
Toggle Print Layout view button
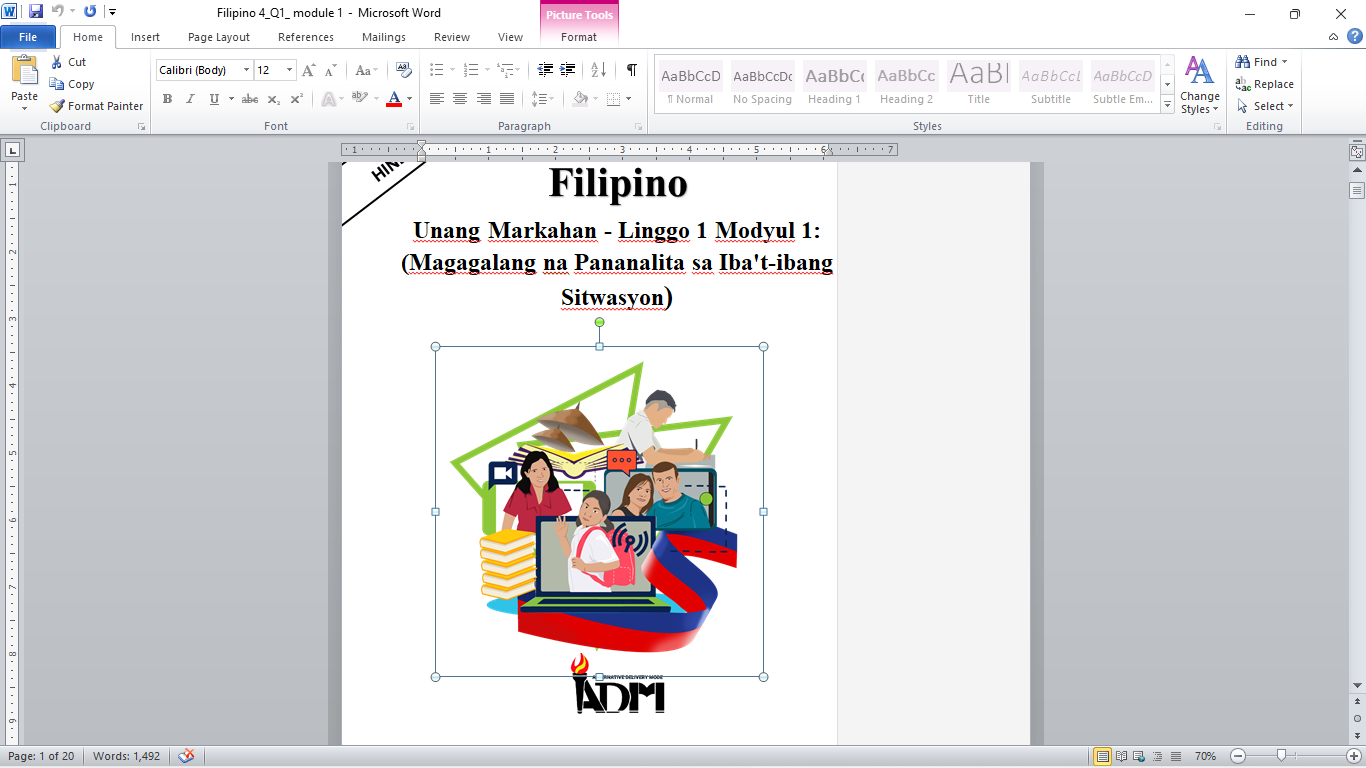(x=1103, y=756)
